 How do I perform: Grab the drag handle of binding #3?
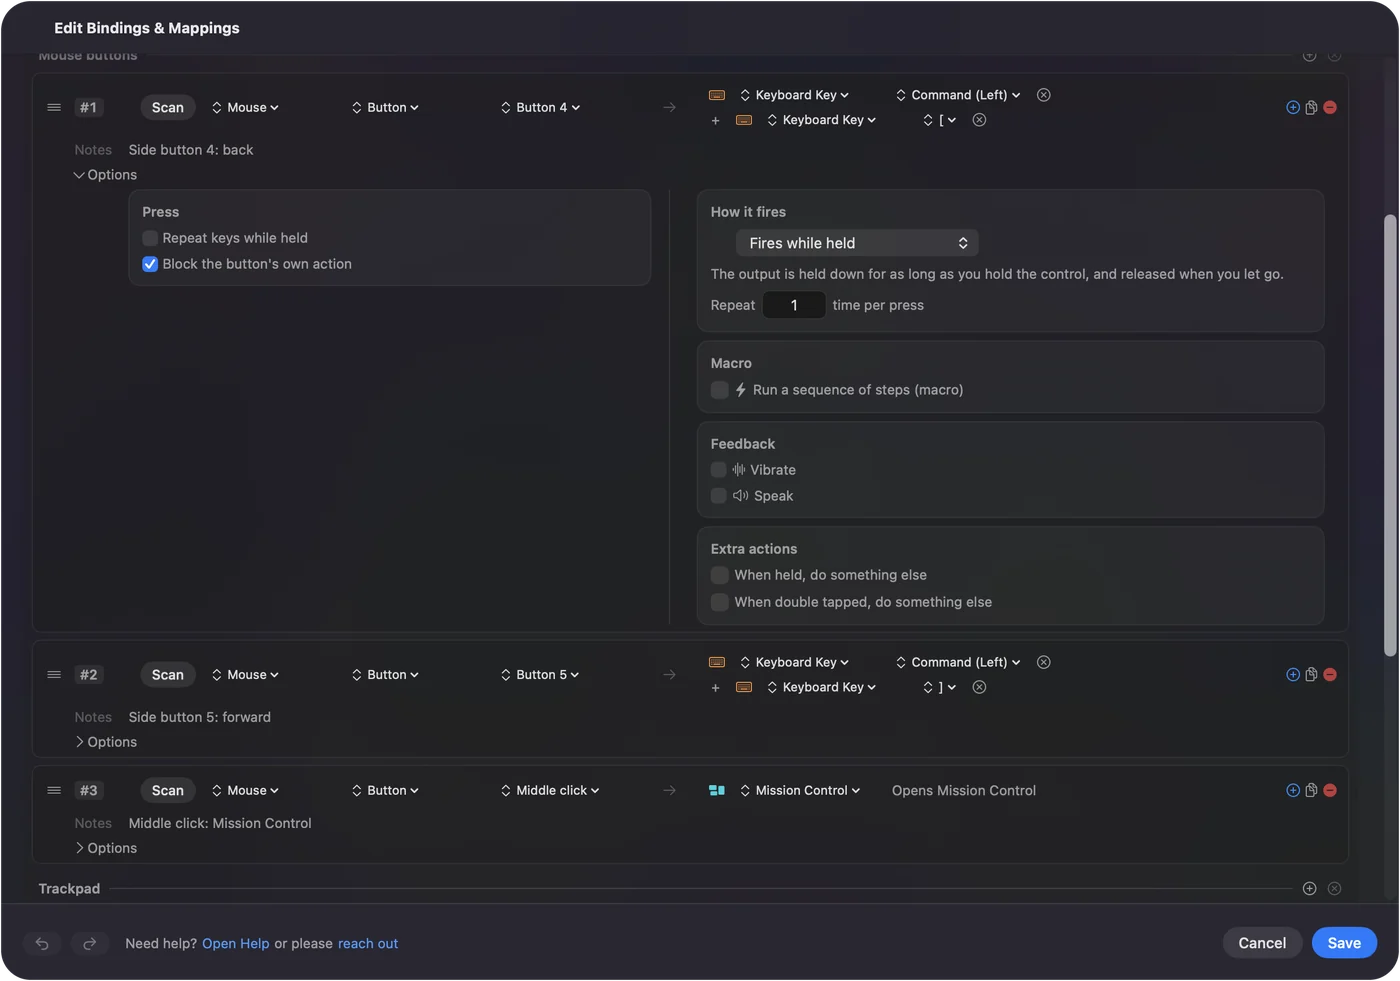pos(54,790)
